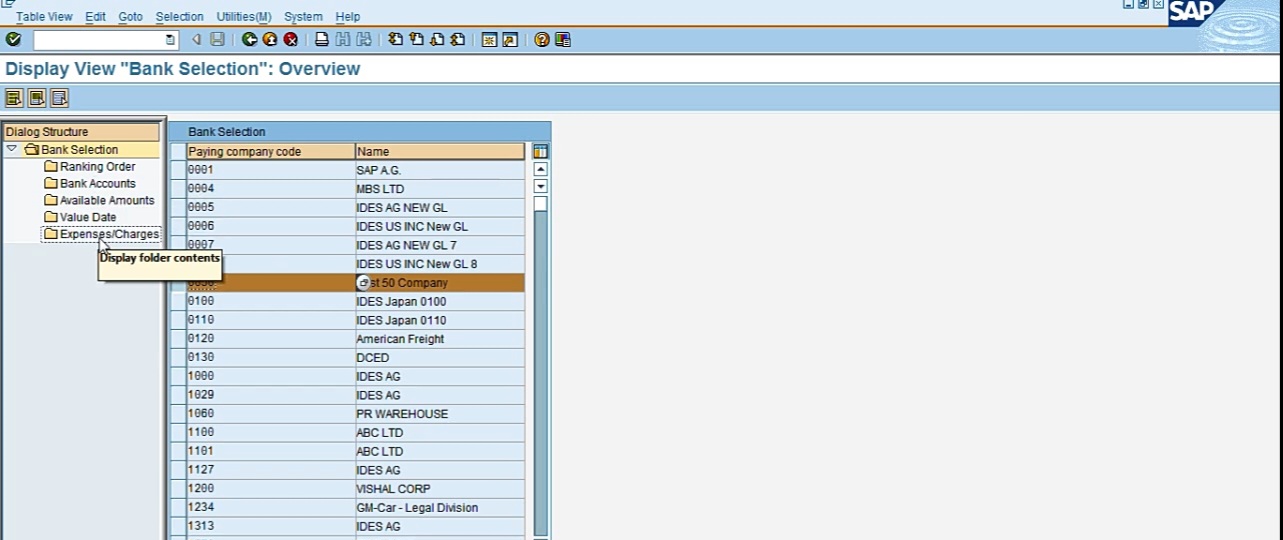The height and width of the screenshot is (540, 1283).
Task: Select row selector for company code 1000
Action: click(178, 376)
